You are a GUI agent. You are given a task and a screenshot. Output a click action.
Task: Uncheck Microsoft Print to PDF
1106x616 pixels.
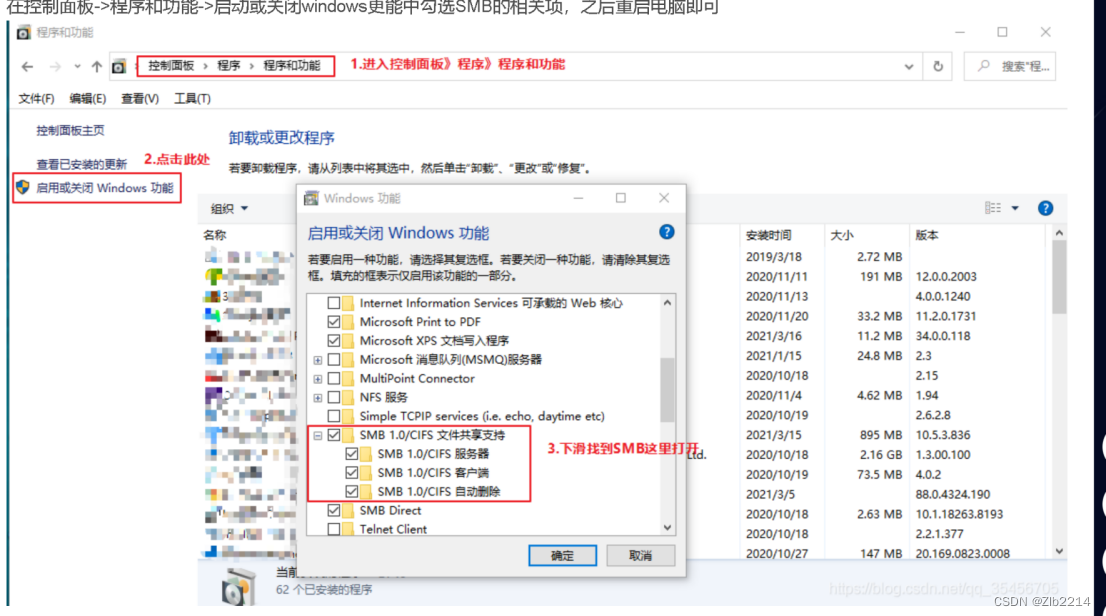[334, 322]
